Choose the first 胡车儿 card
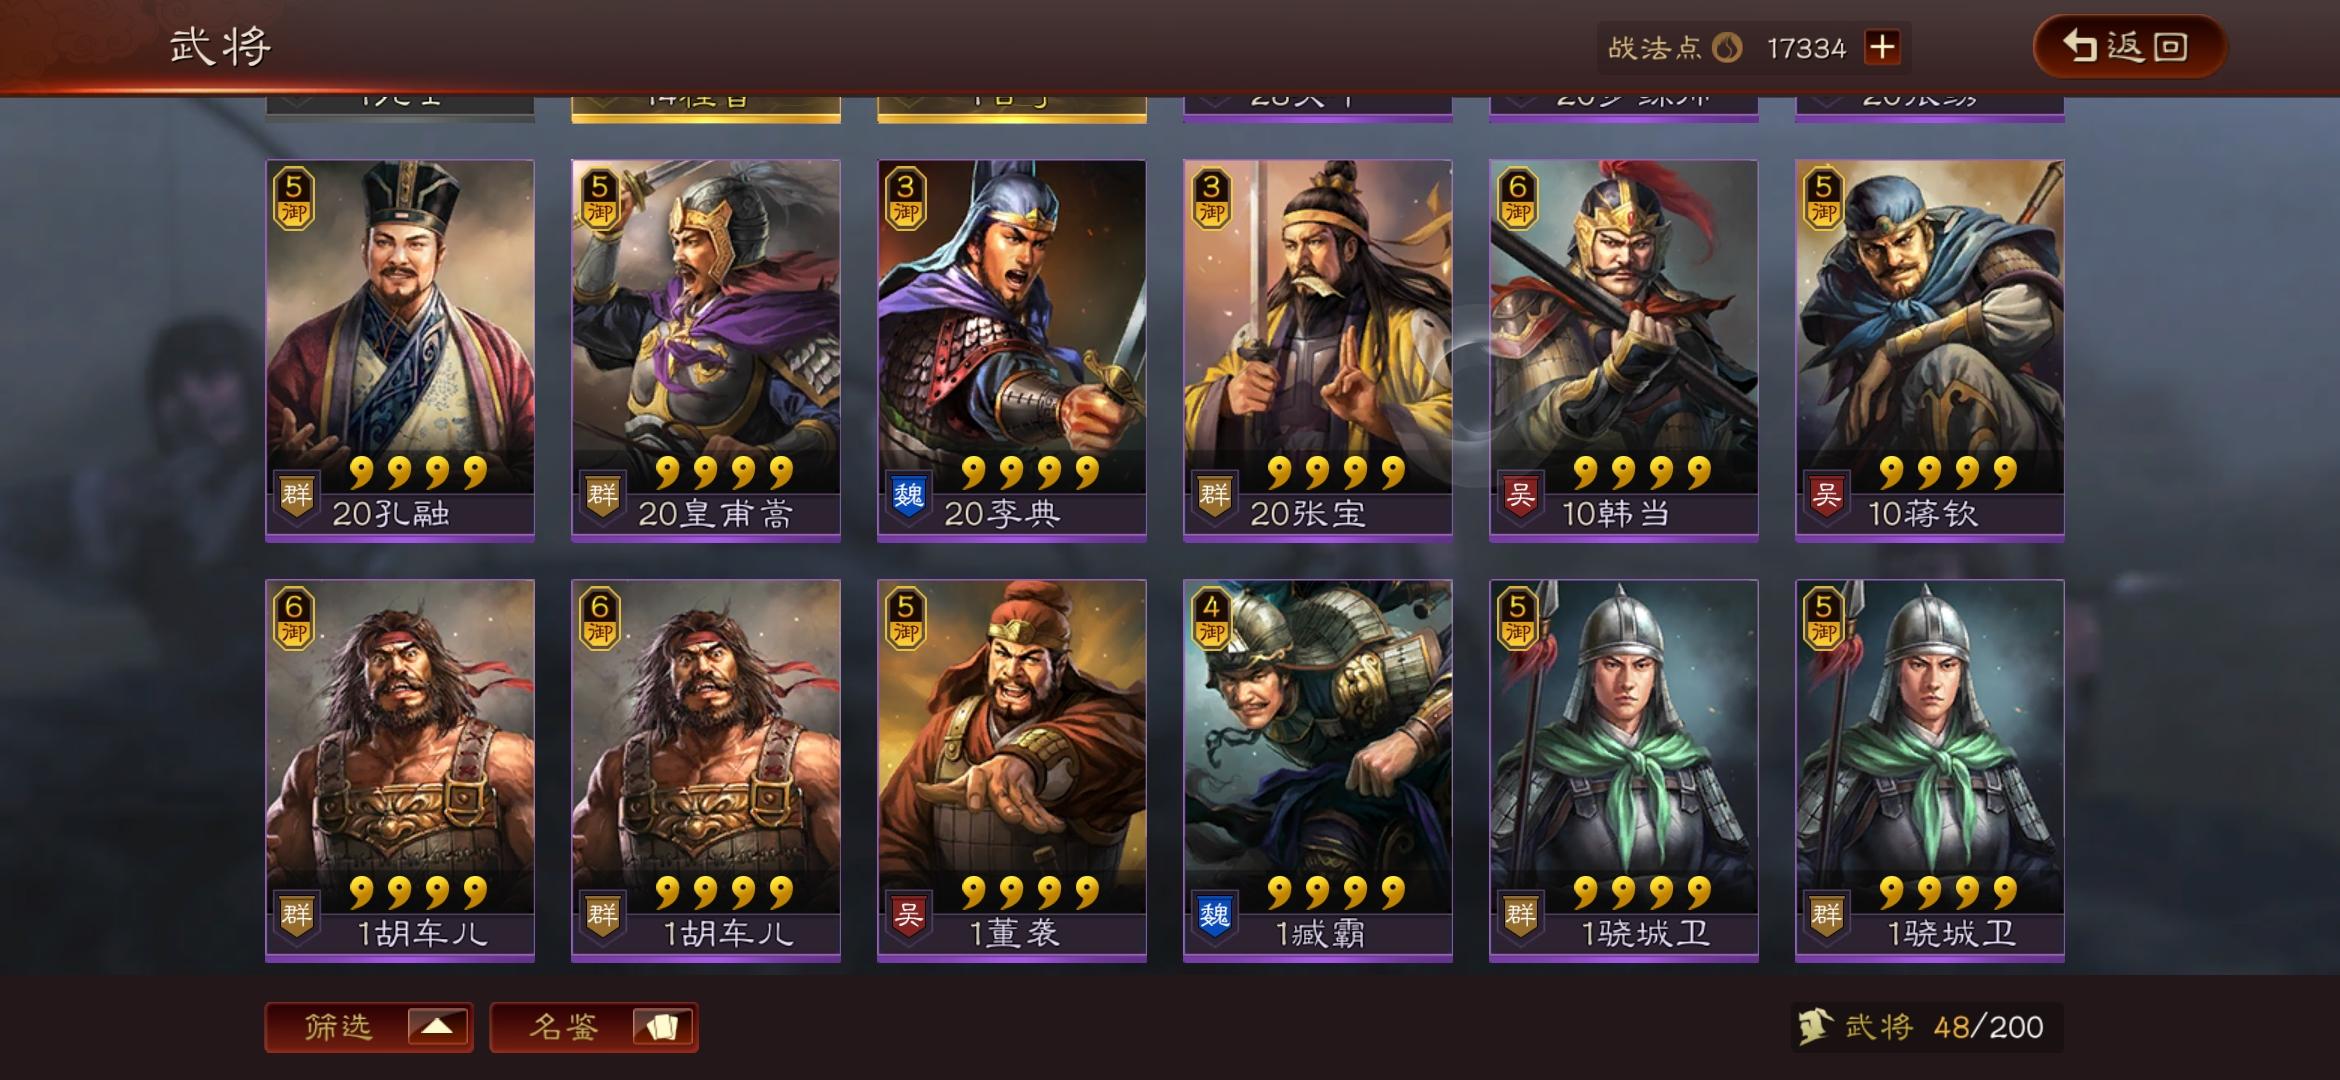The image size is (2340, 1080). (x=400, y=770)
